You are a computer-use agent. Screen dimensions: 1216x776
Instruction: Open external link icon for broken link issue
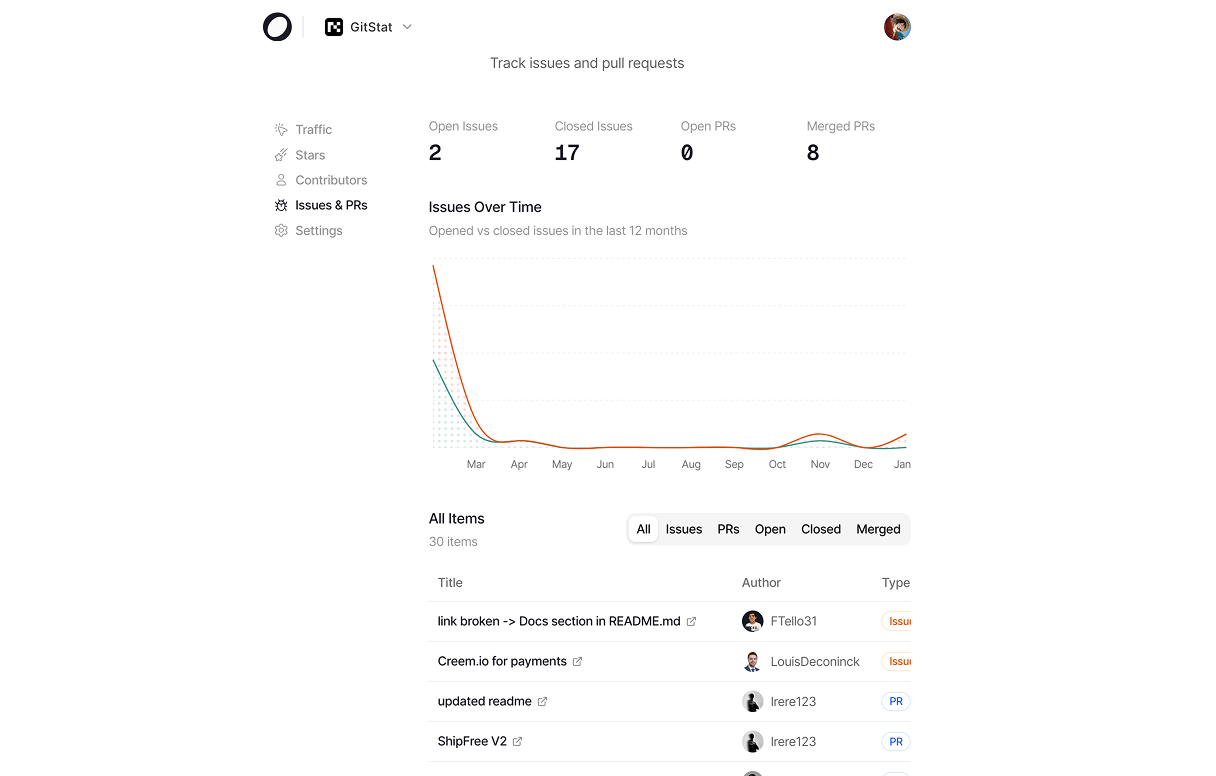tap(691, 621)
